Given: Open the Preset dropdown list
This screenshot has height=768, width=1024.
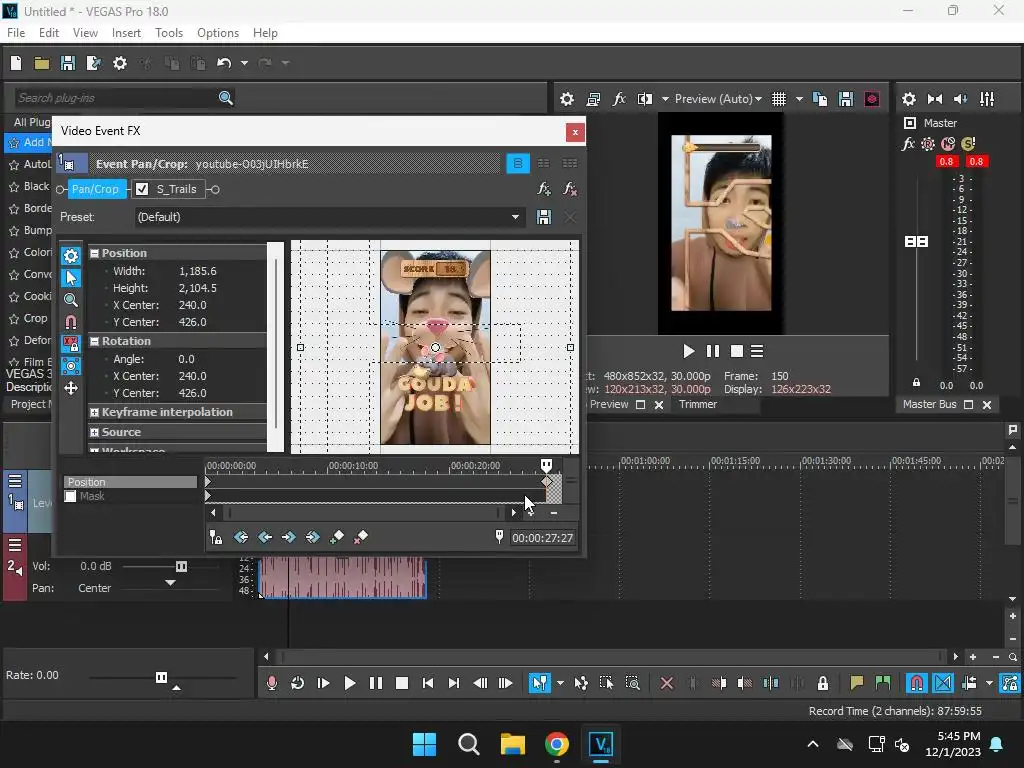Looking at the screenshot, I should (516, 217).
